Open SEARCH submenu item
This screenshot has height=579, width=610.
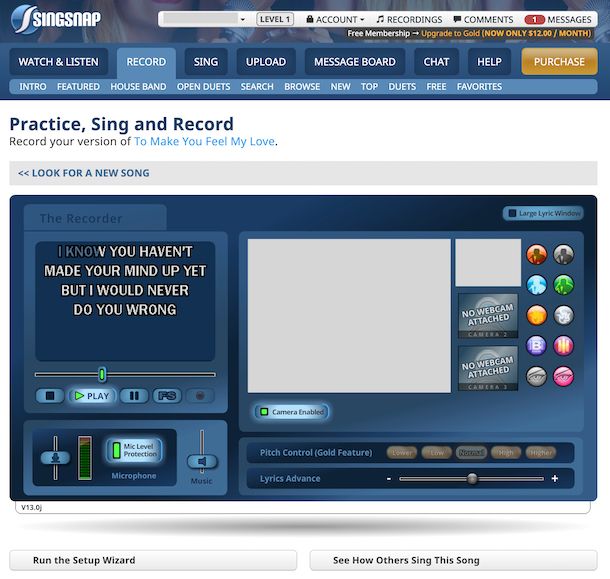257,86
